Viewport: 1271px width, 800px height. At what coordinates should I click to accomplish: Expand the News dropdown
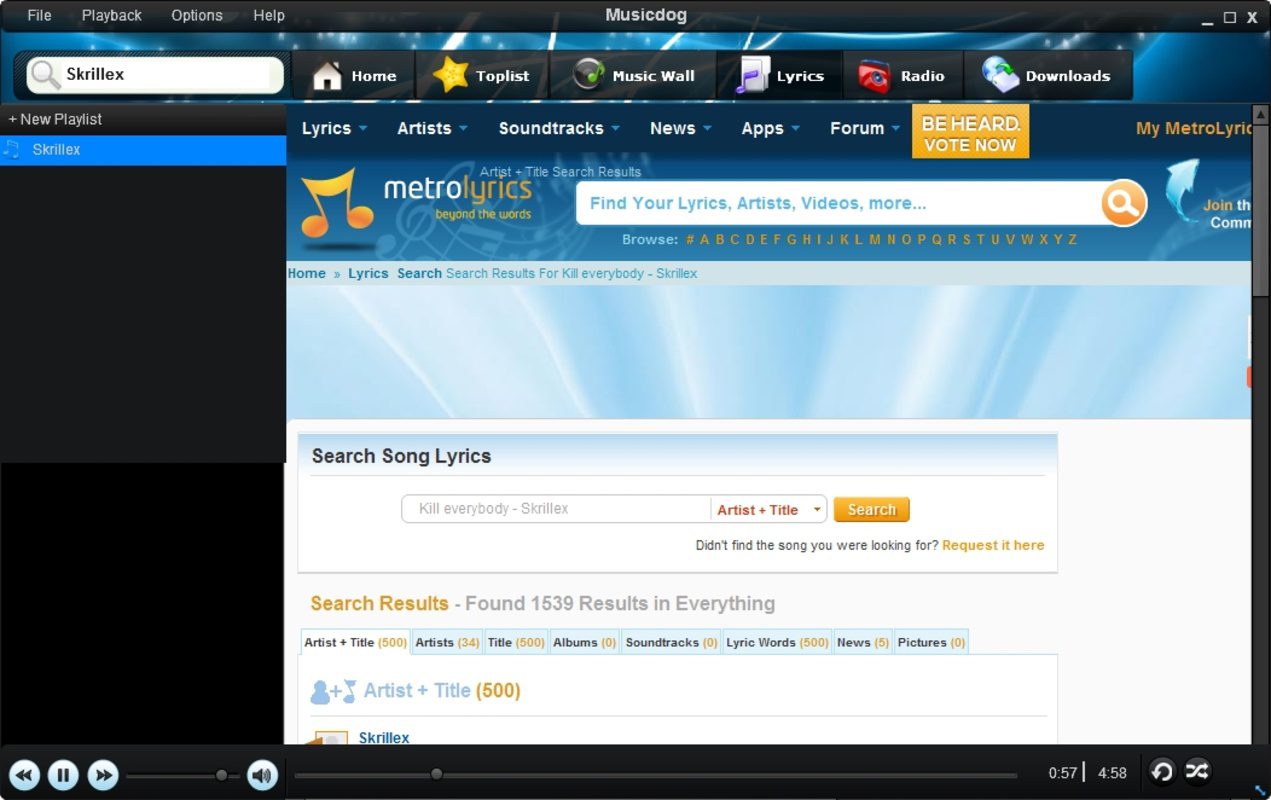click(x=680, y=128)
